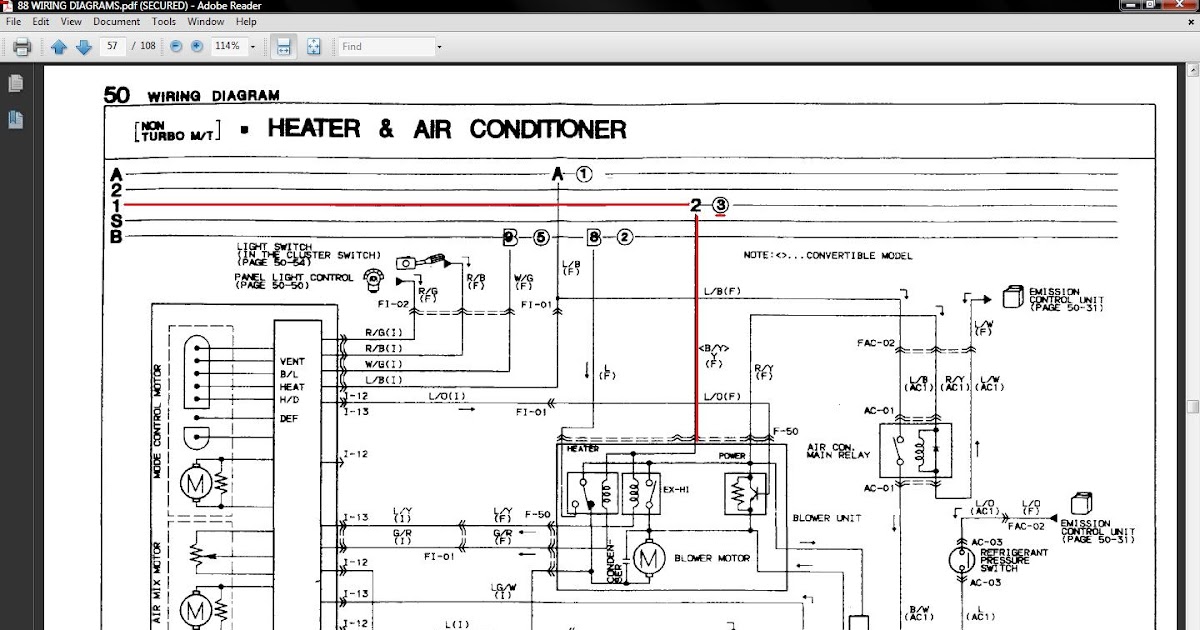Image resolution: width=1200 pixels, height=630 pixels.
Task: Close the document with the small x
Action: point(1192,21)
